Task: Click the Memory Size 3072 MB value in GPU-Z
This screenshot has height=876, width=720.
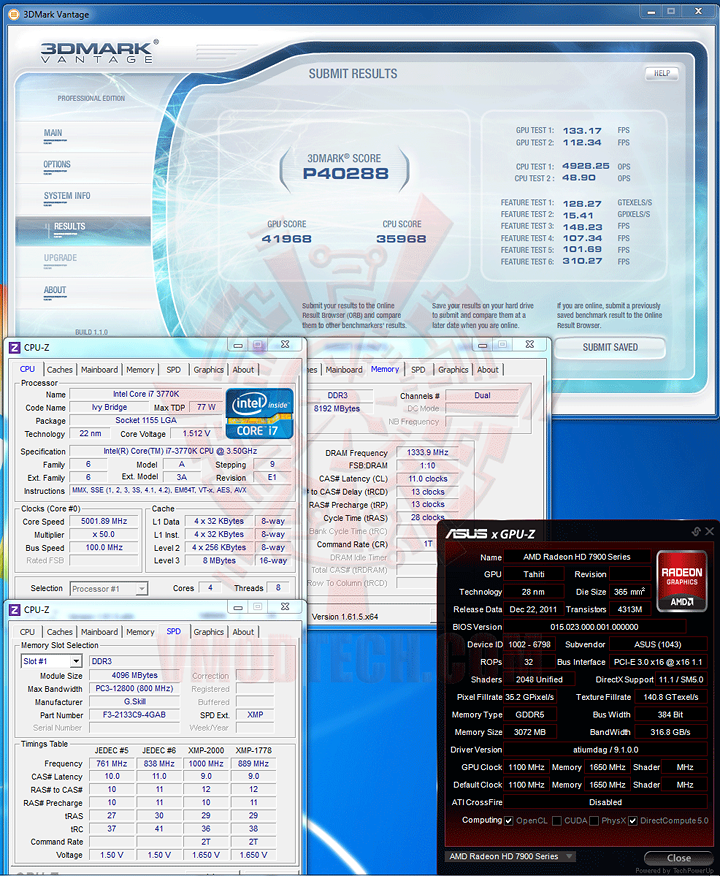Action: point(530,732)
